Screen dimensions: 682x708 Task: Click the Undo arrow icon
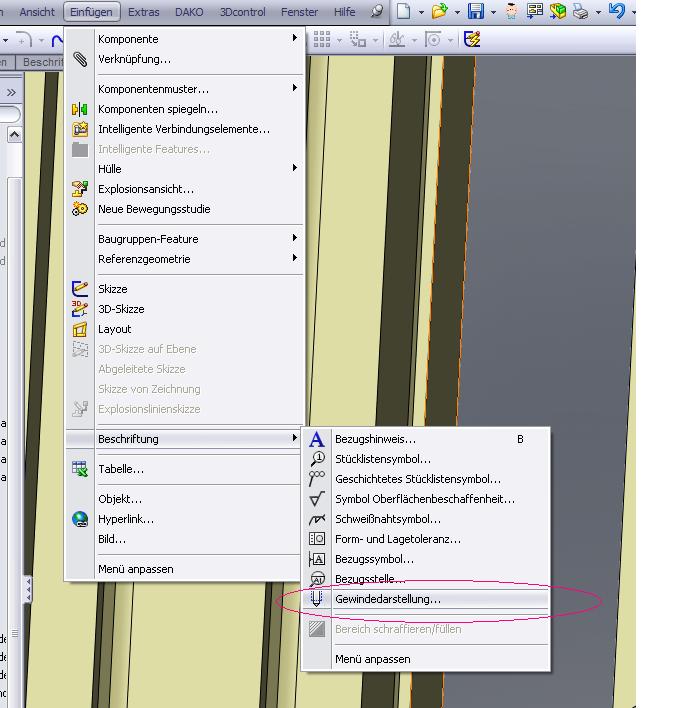click(x=617, y=10)
